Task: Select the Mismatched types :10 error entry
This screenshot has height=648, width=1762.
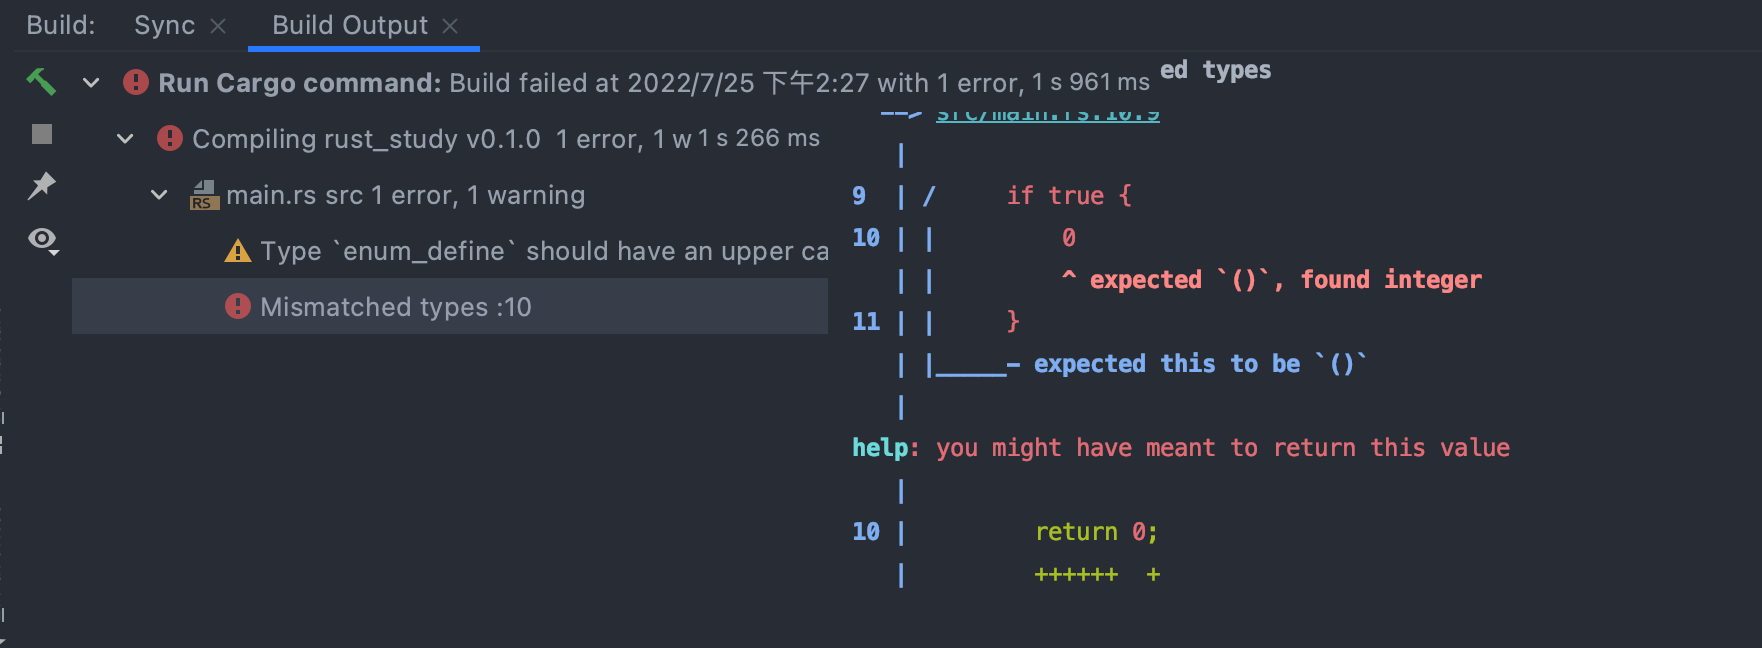Action: (396, 307)
